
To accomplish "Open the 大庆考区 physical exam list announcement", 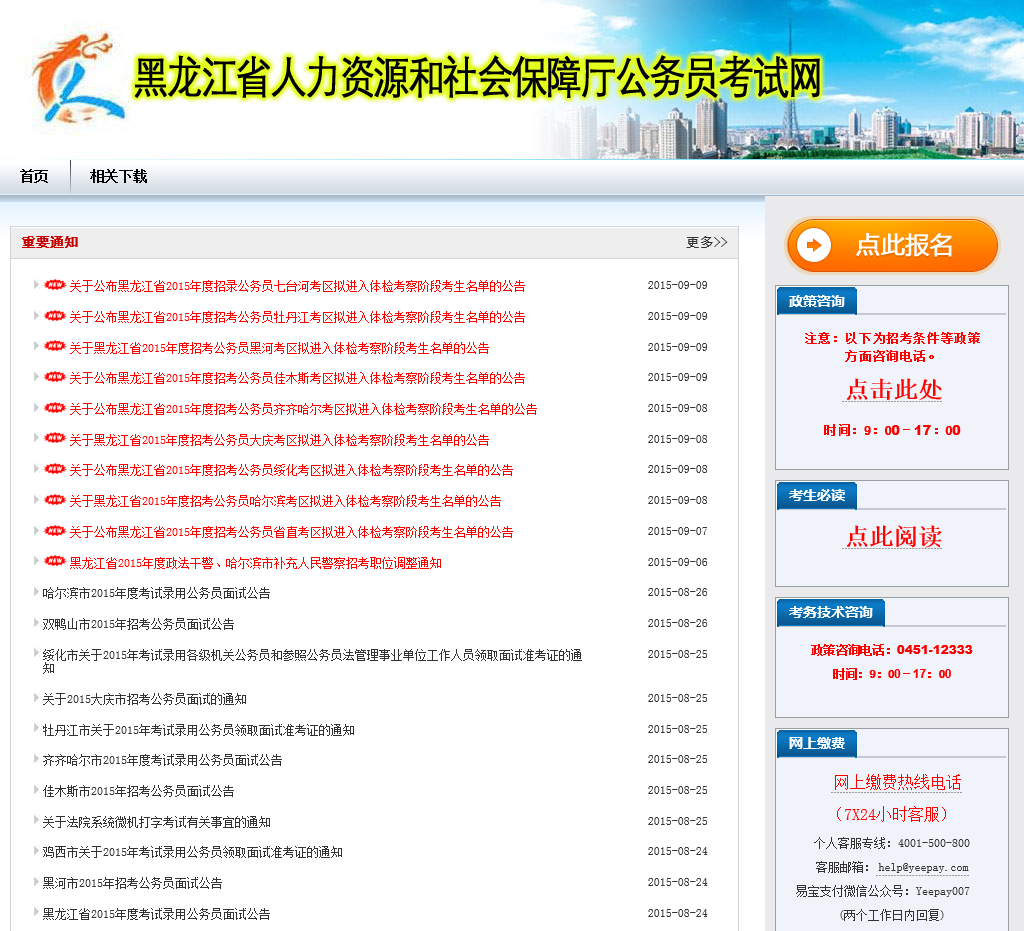I will tap(280, 440).
